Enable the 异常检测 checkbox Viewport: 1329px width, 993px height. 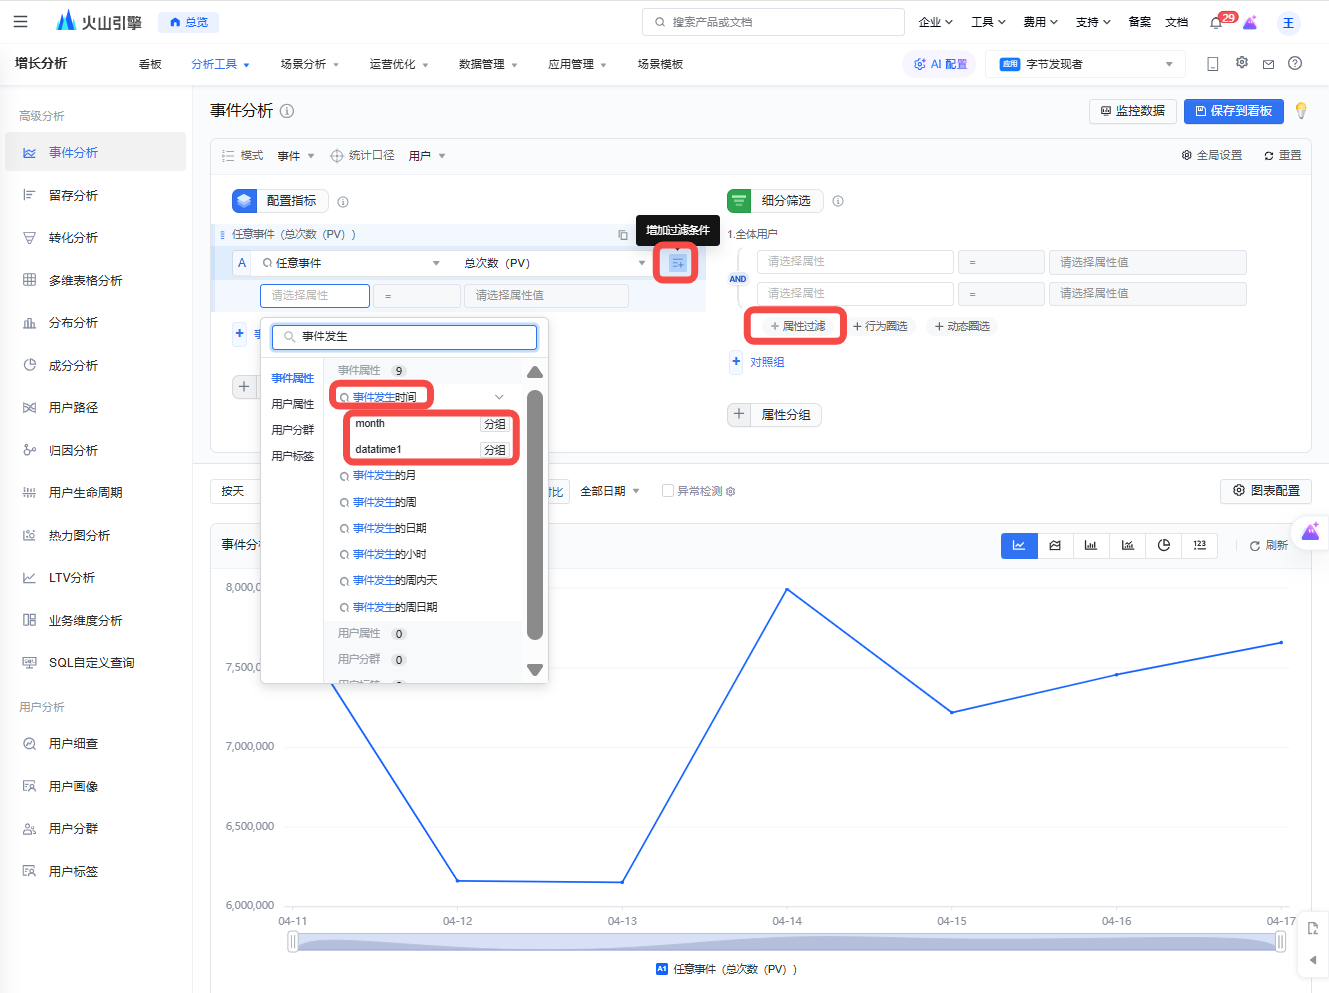pyautogui.click(x=667, y=491)
